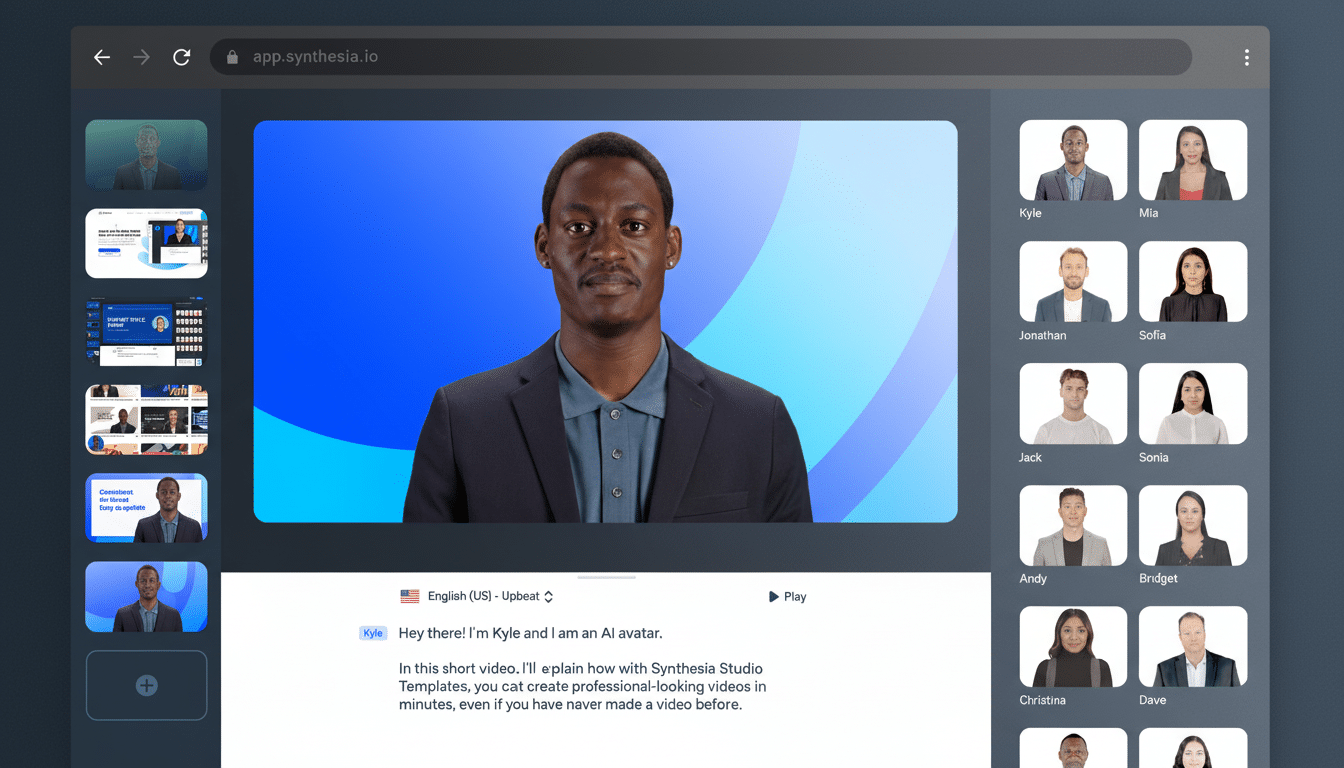Click the padlock icon in the address bar

click(x=232, y=57)
